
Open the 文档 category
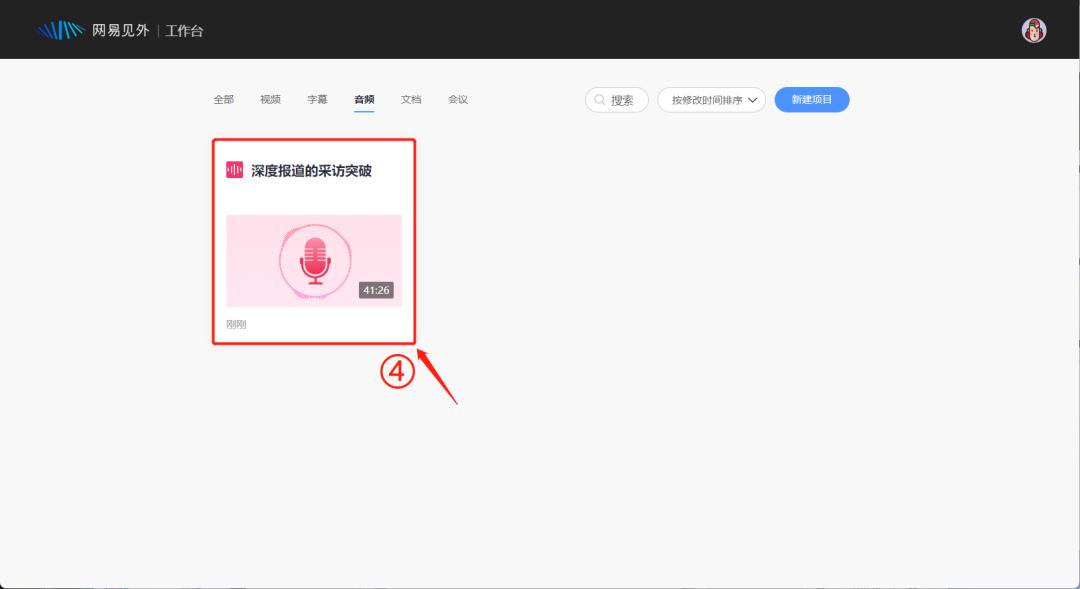click(411, 99)
